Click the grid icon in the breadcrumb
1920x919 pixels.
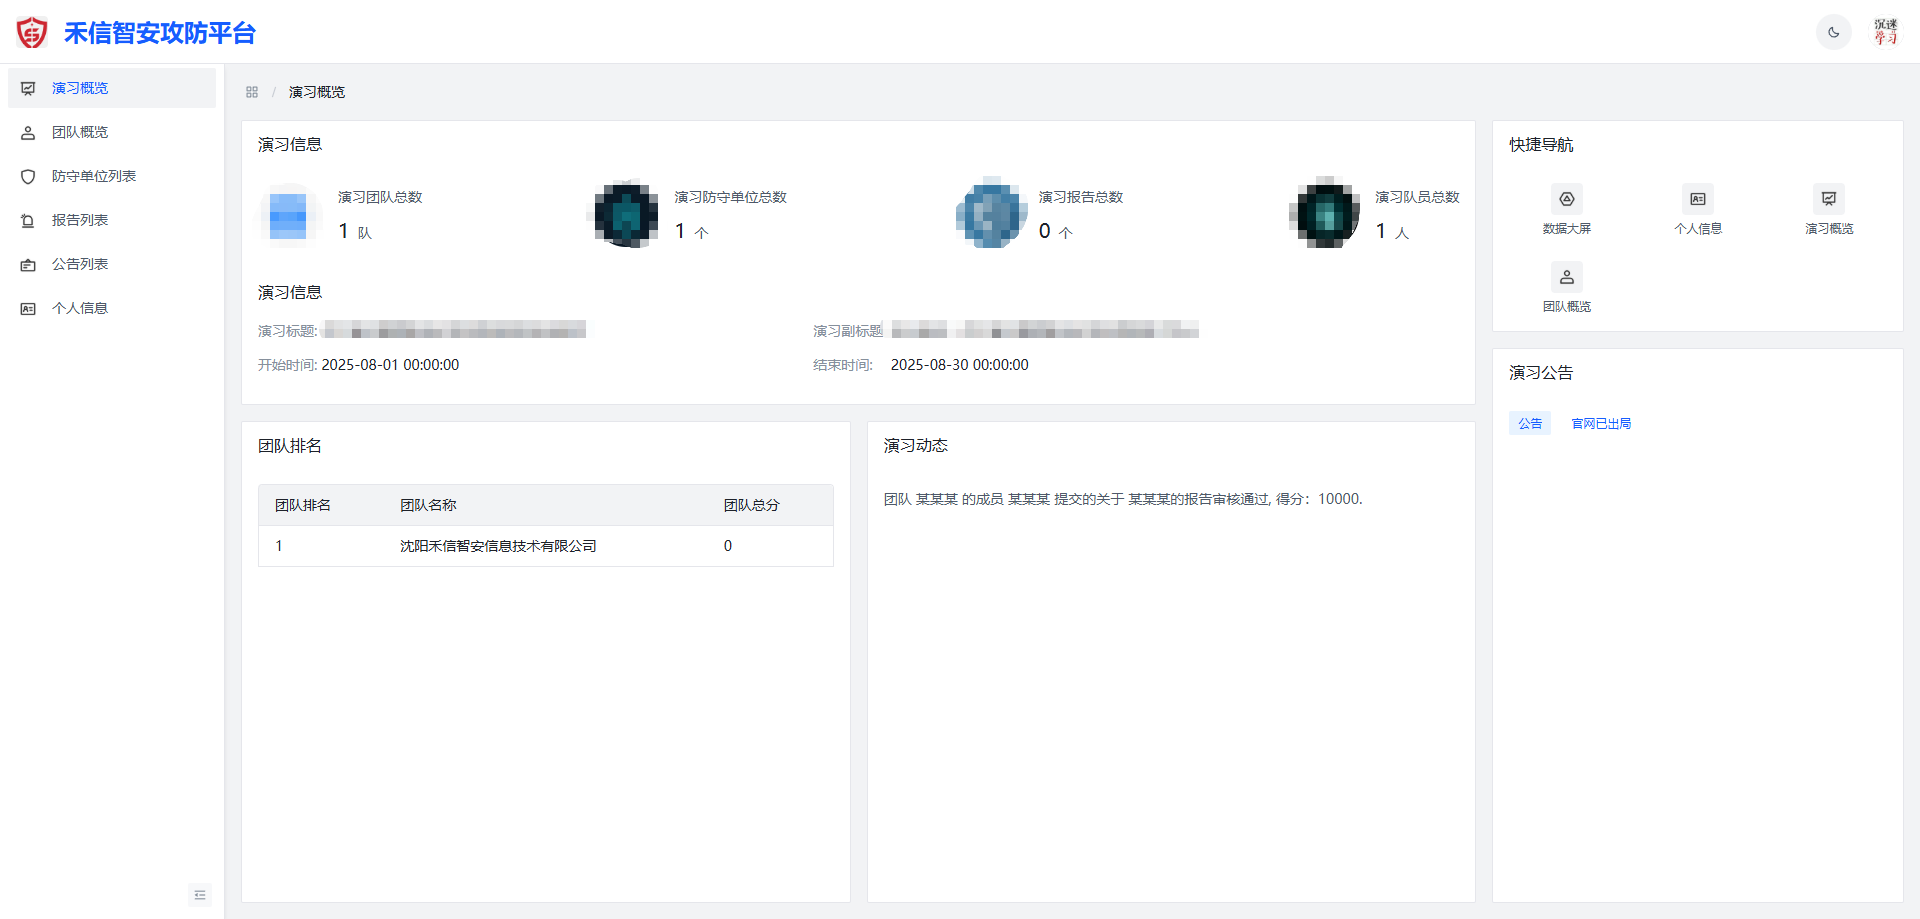(252, 91)
